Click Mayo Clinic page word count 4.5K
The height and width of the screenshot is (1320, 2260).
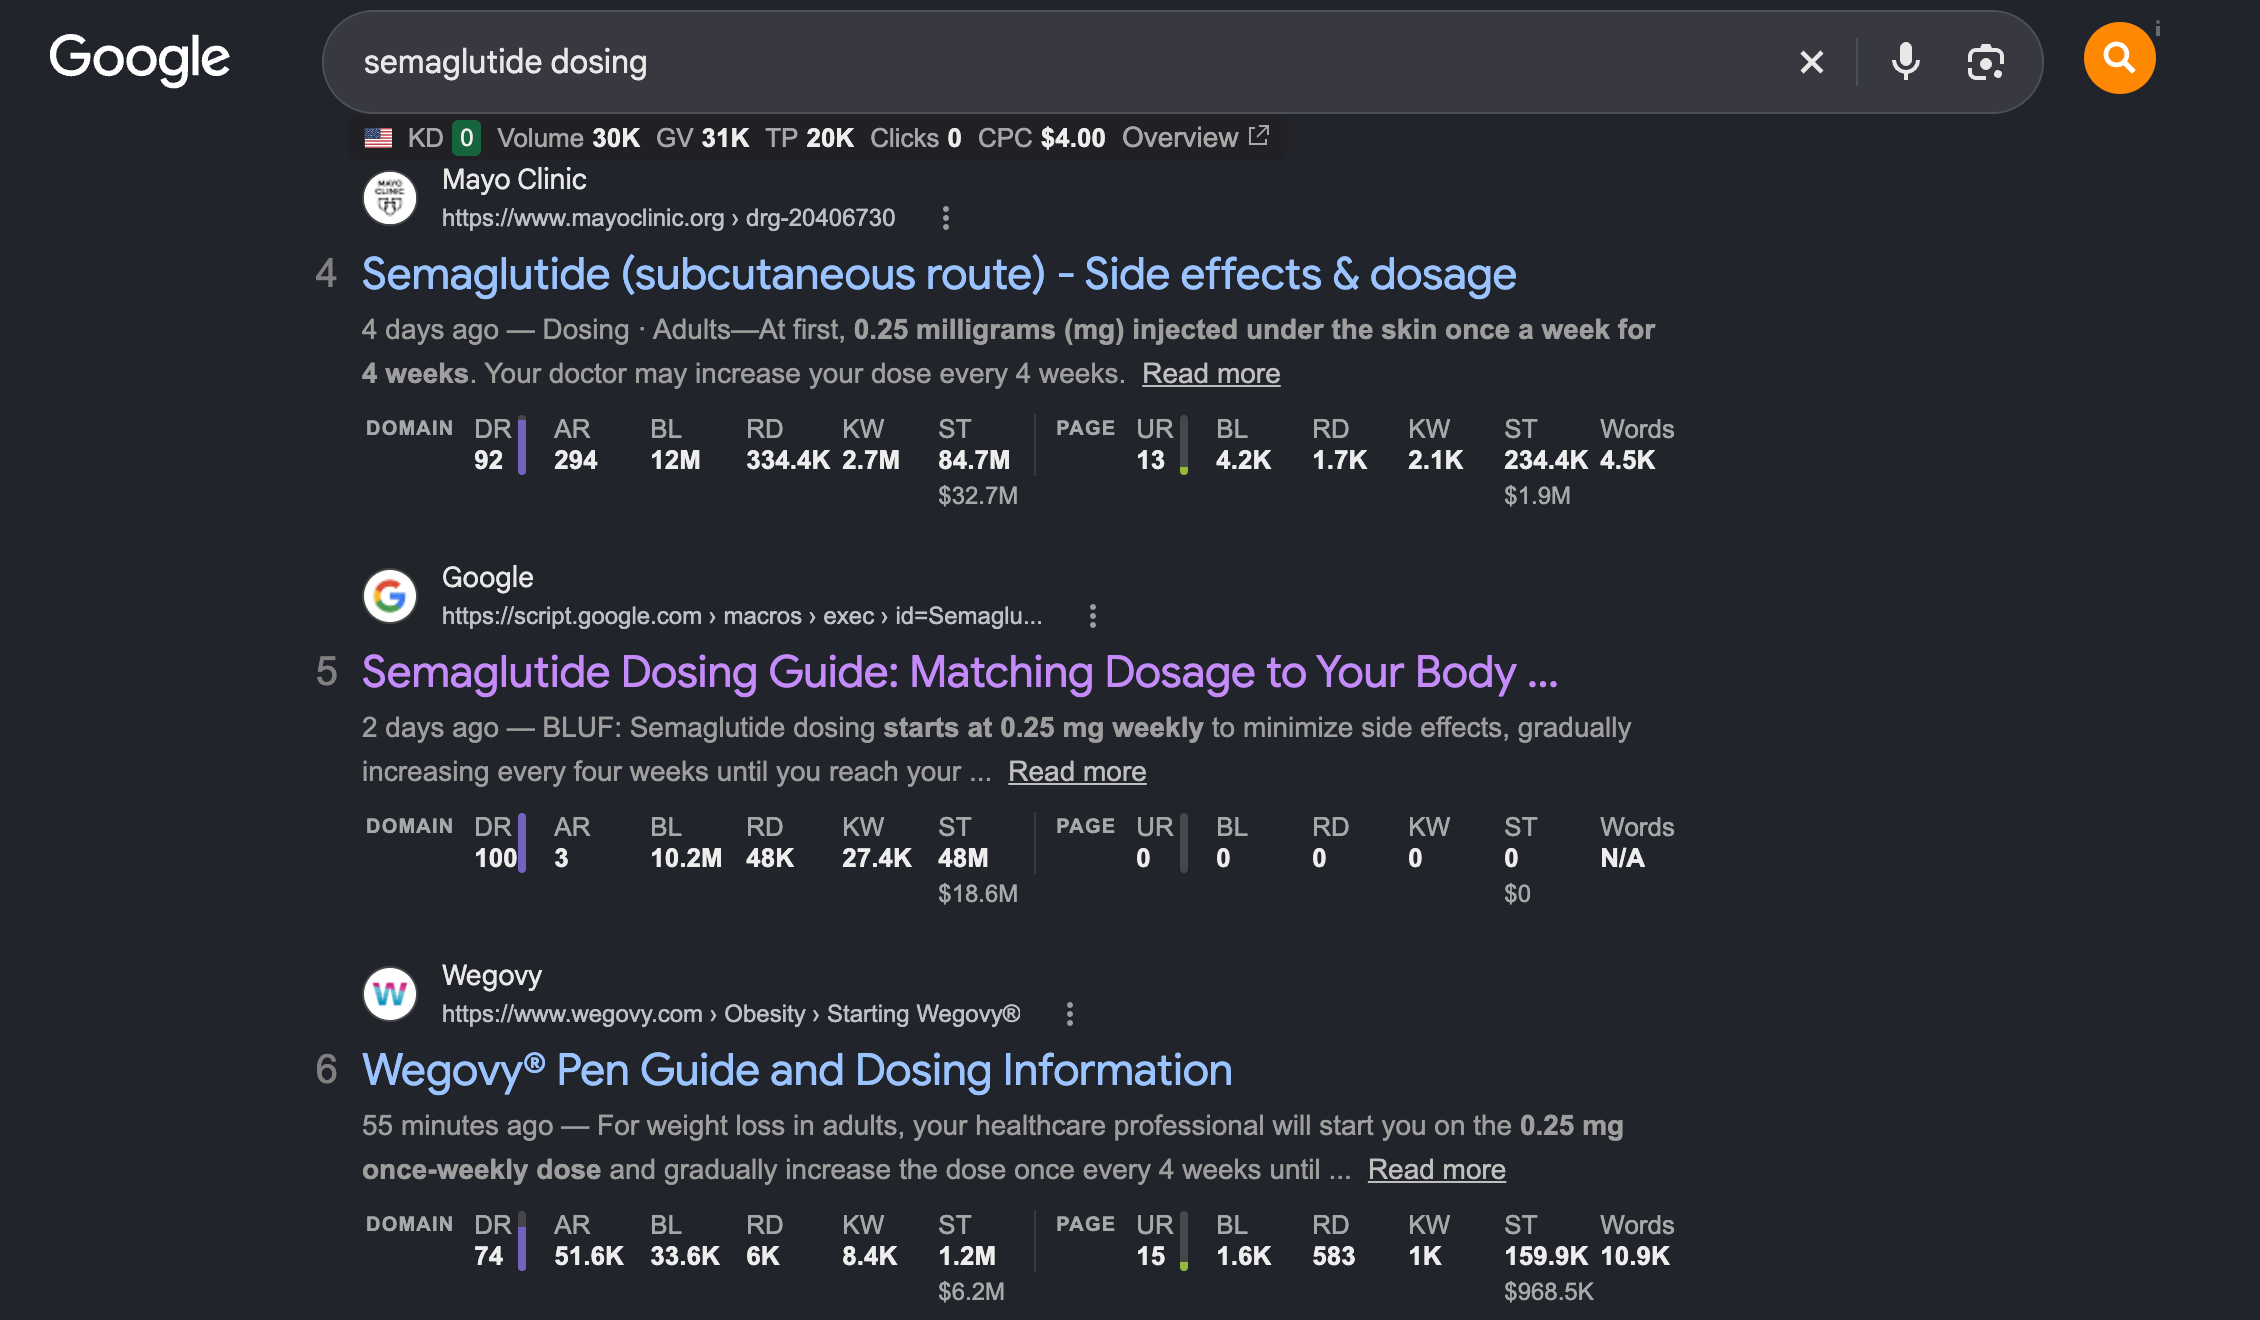tap(1628, 460)
